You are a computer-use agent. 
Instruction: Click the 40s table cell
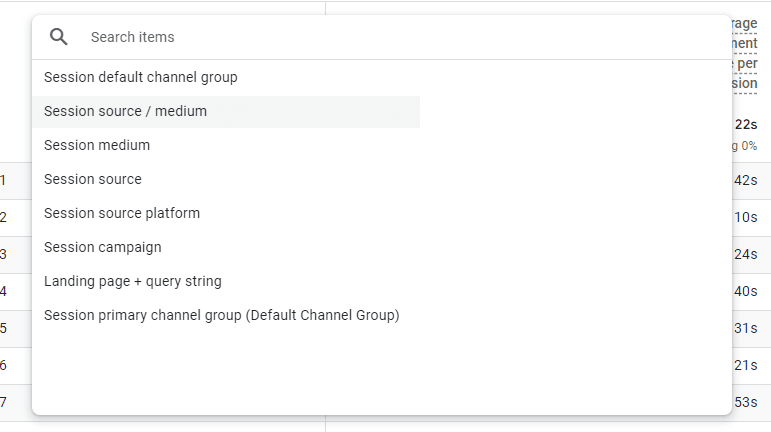[746, 291]
